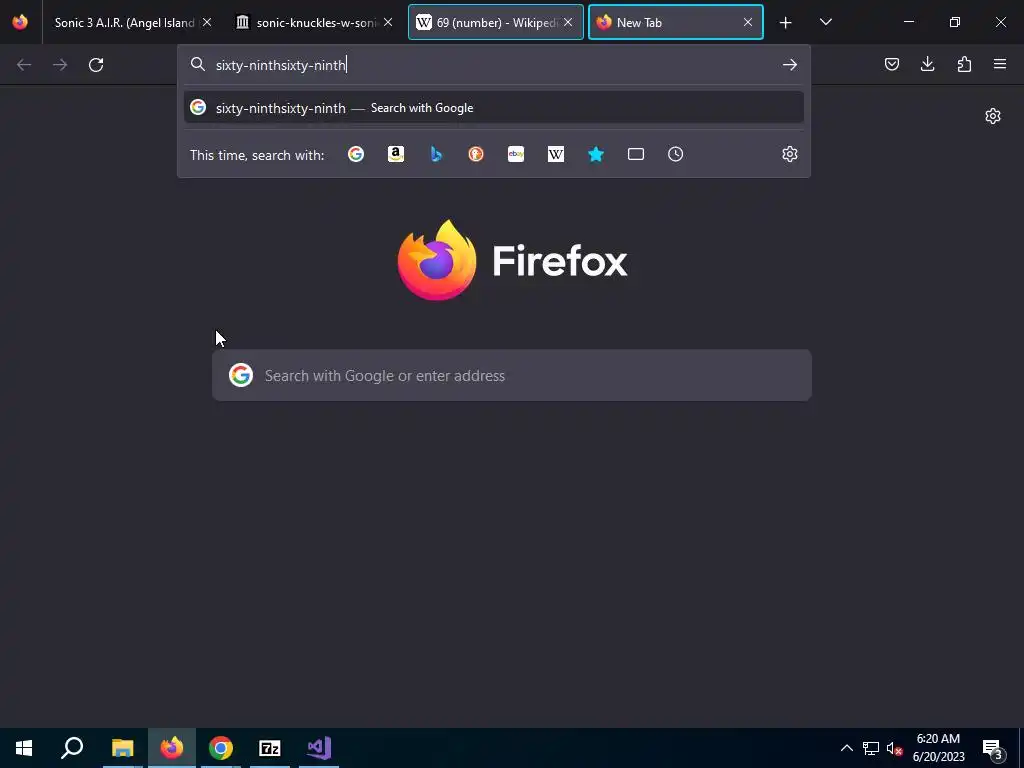Open search settings gear in the URL bar dropdown
This screenshot has width=1024, height=768.
pyautogui.click(x=790, y=154)
